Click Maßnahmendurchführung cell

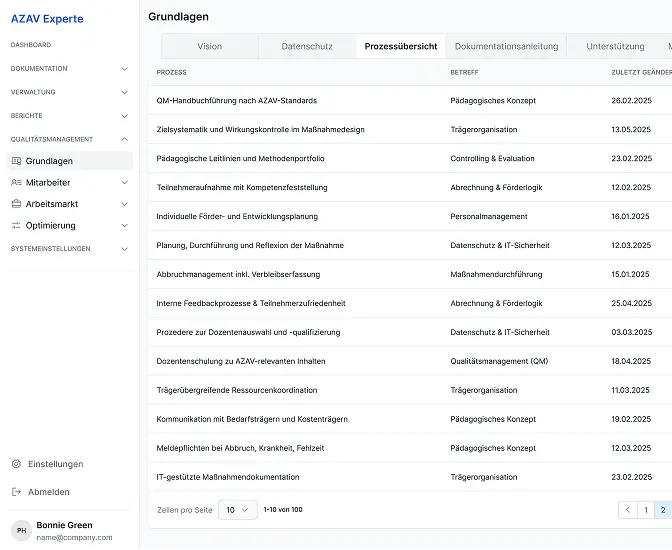click(496, 274)
